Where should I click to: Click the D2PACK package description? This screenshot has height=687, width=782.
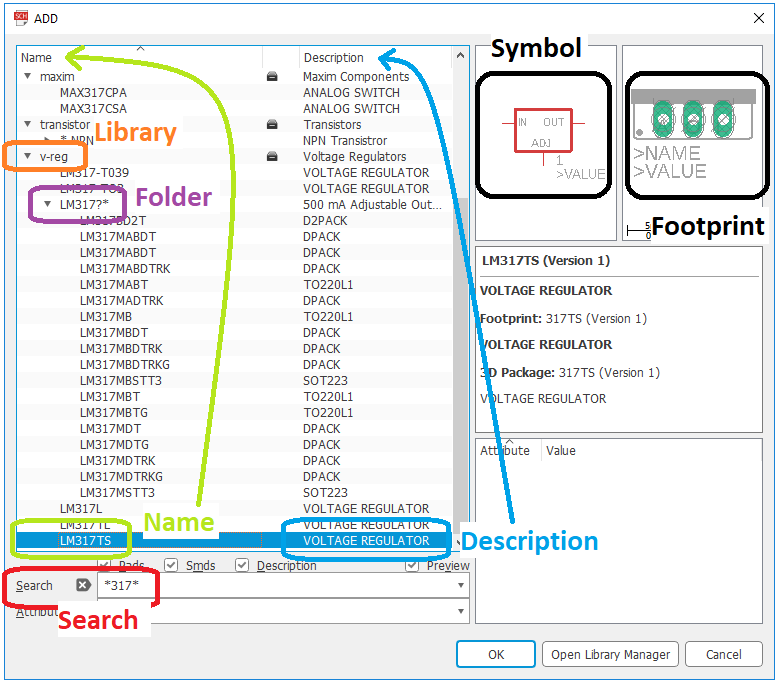325,220
